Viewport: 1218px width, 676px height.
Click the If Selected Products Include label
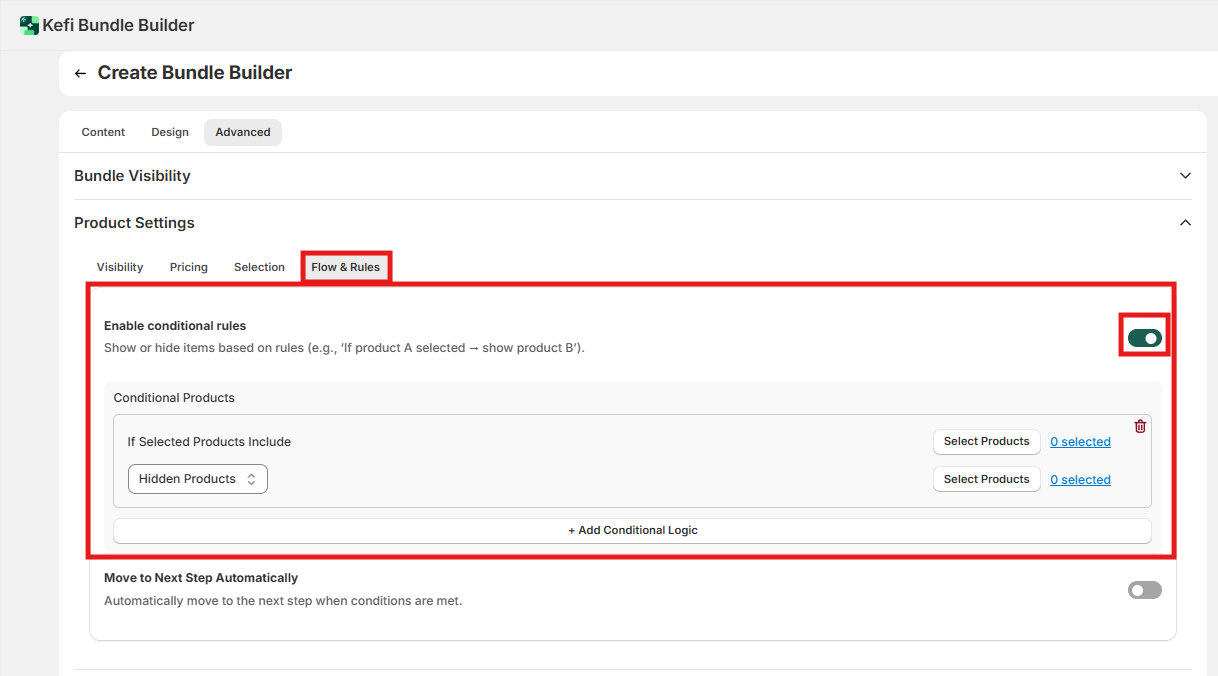[x=209, y=442]
